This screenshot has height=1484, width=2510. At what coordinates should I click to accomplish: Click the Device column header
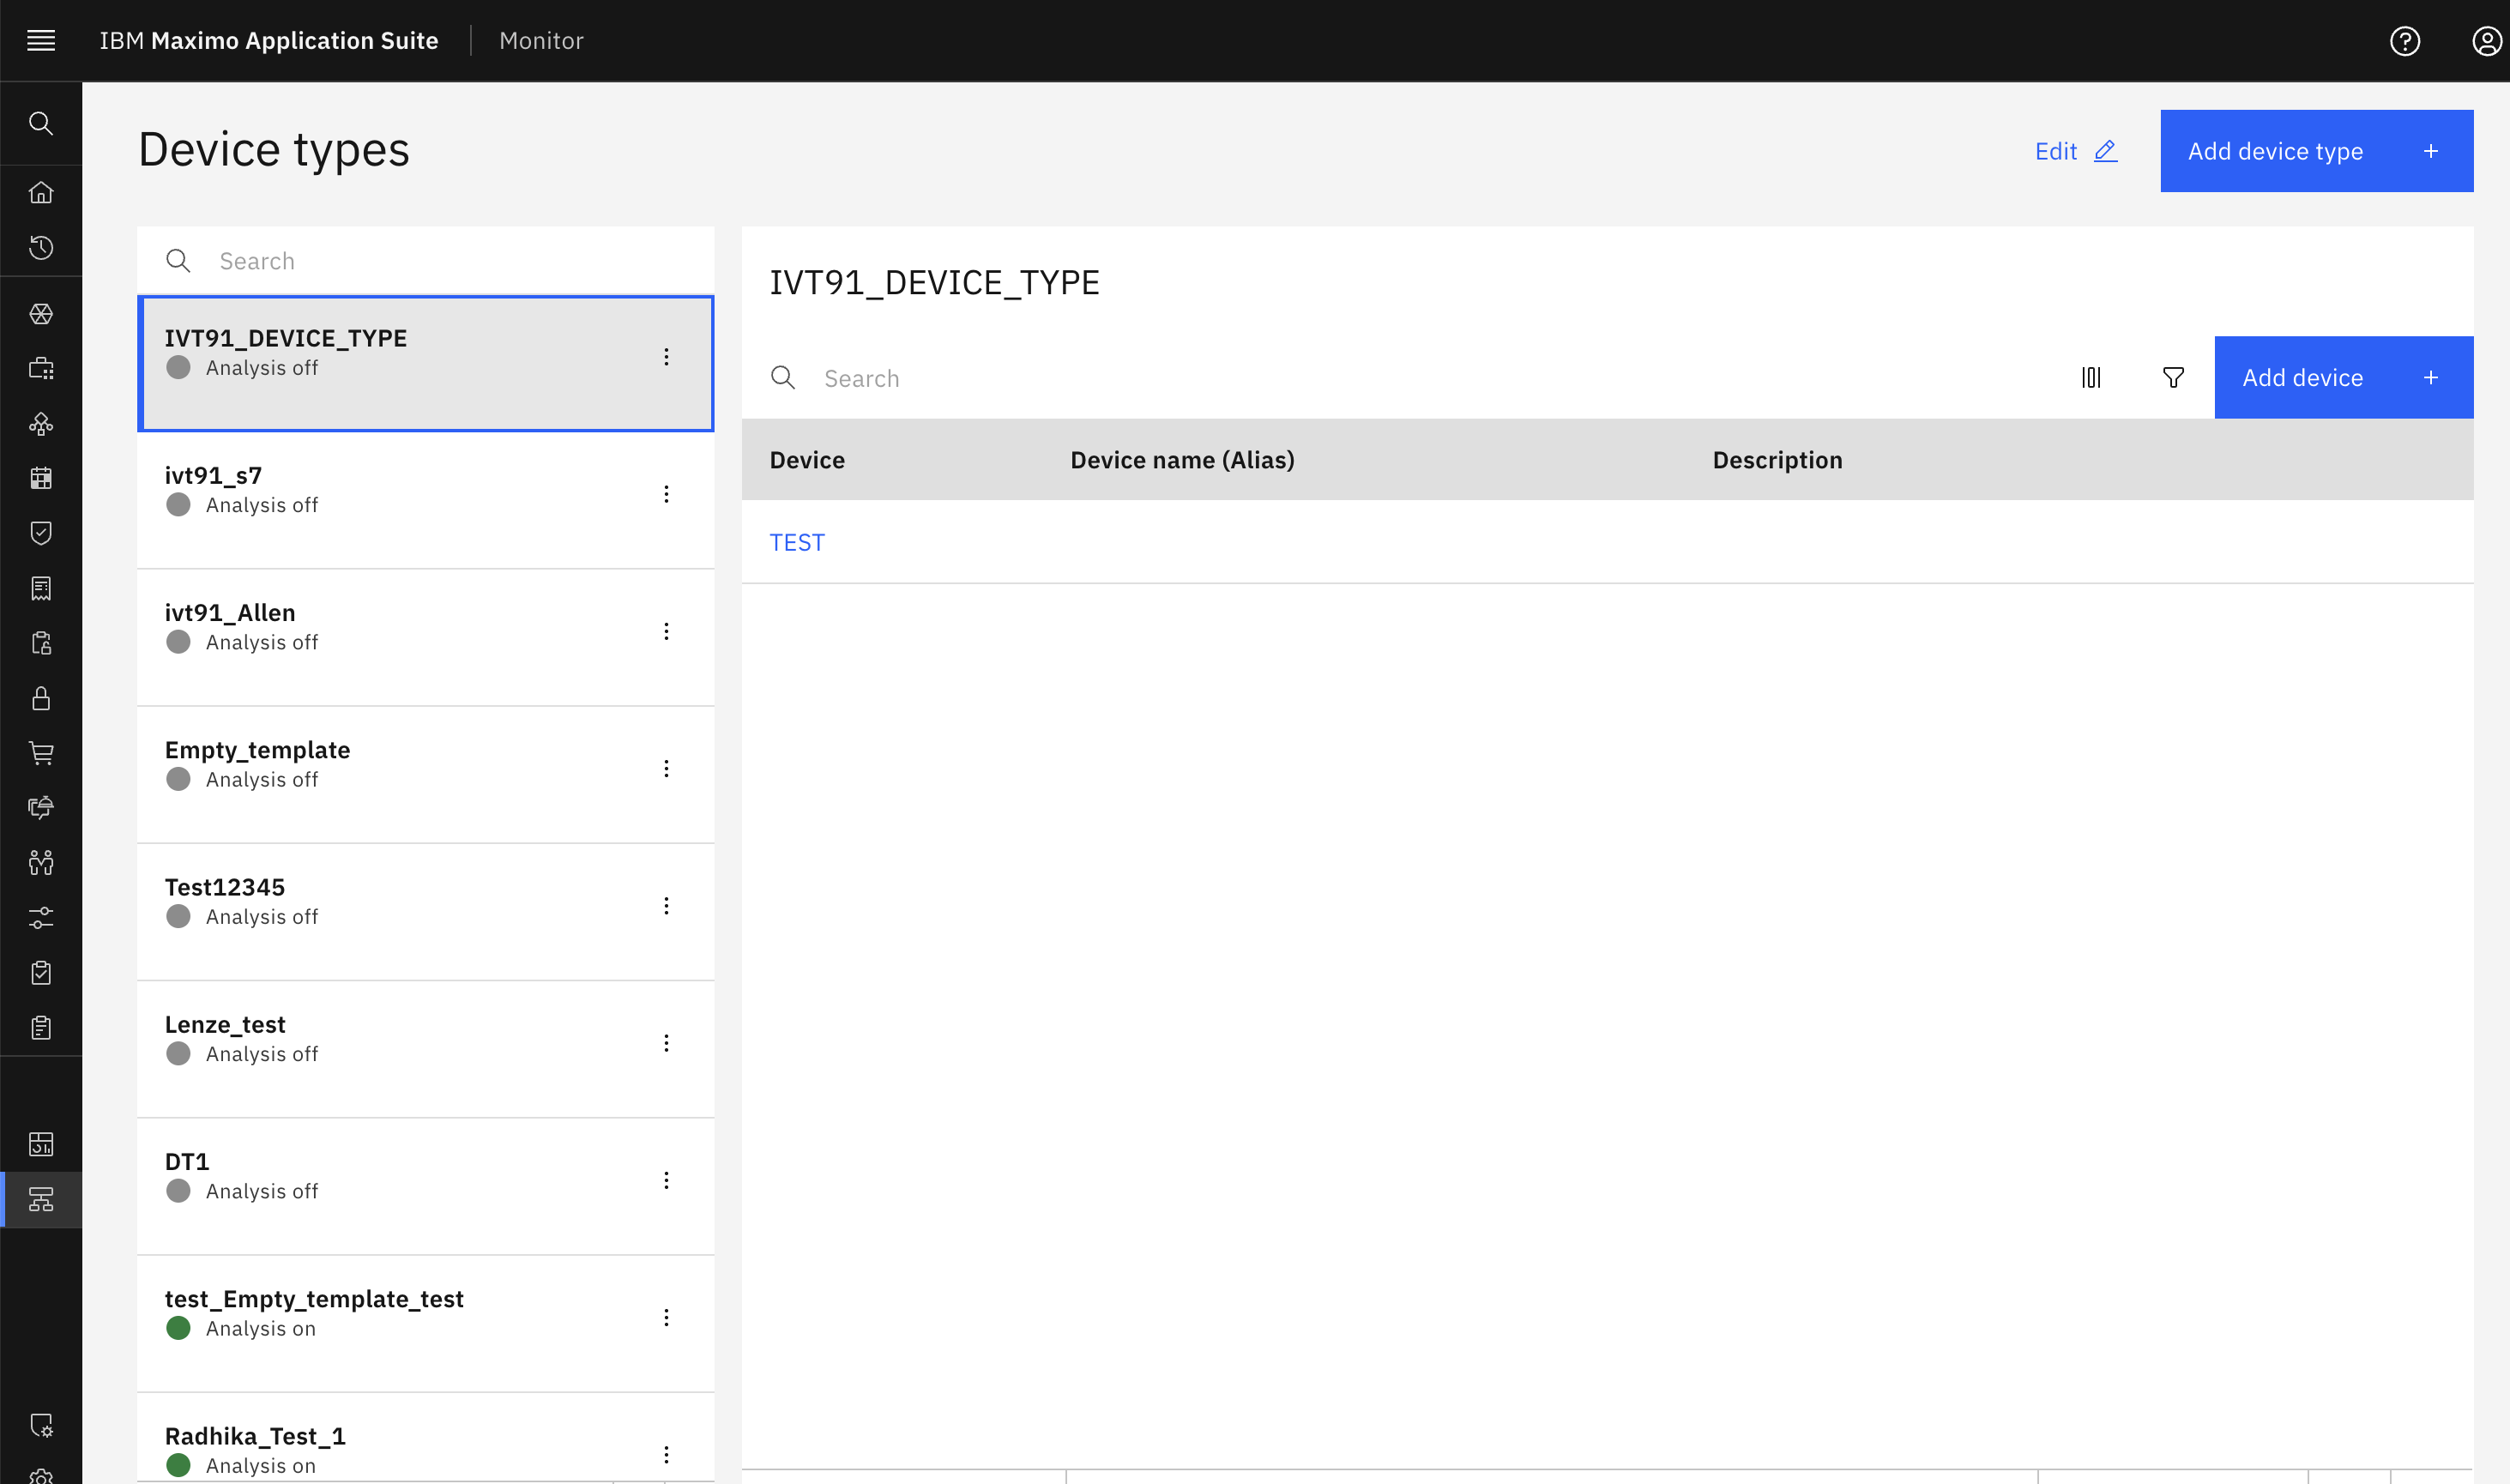coord(807,460)
